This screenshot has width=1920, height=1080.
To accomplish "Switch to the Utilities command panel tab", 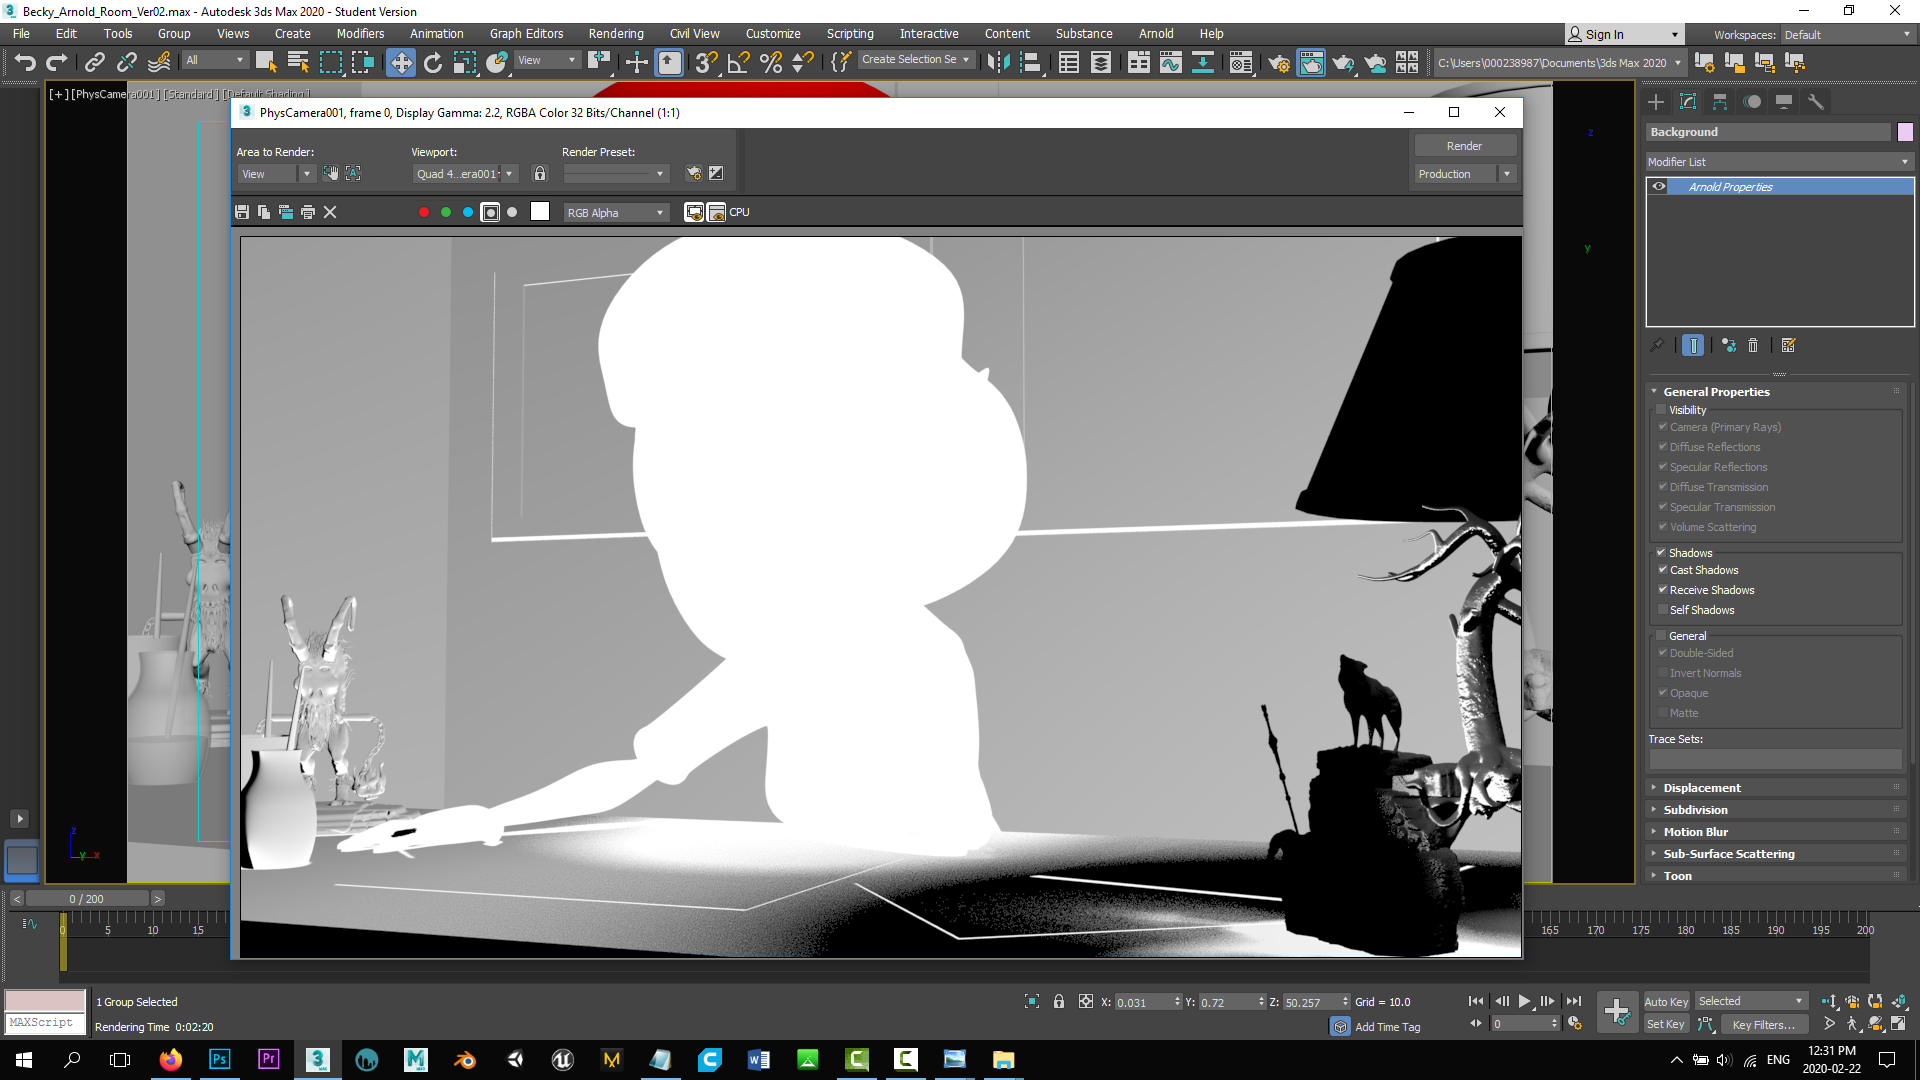I will tap(1817, 101).
